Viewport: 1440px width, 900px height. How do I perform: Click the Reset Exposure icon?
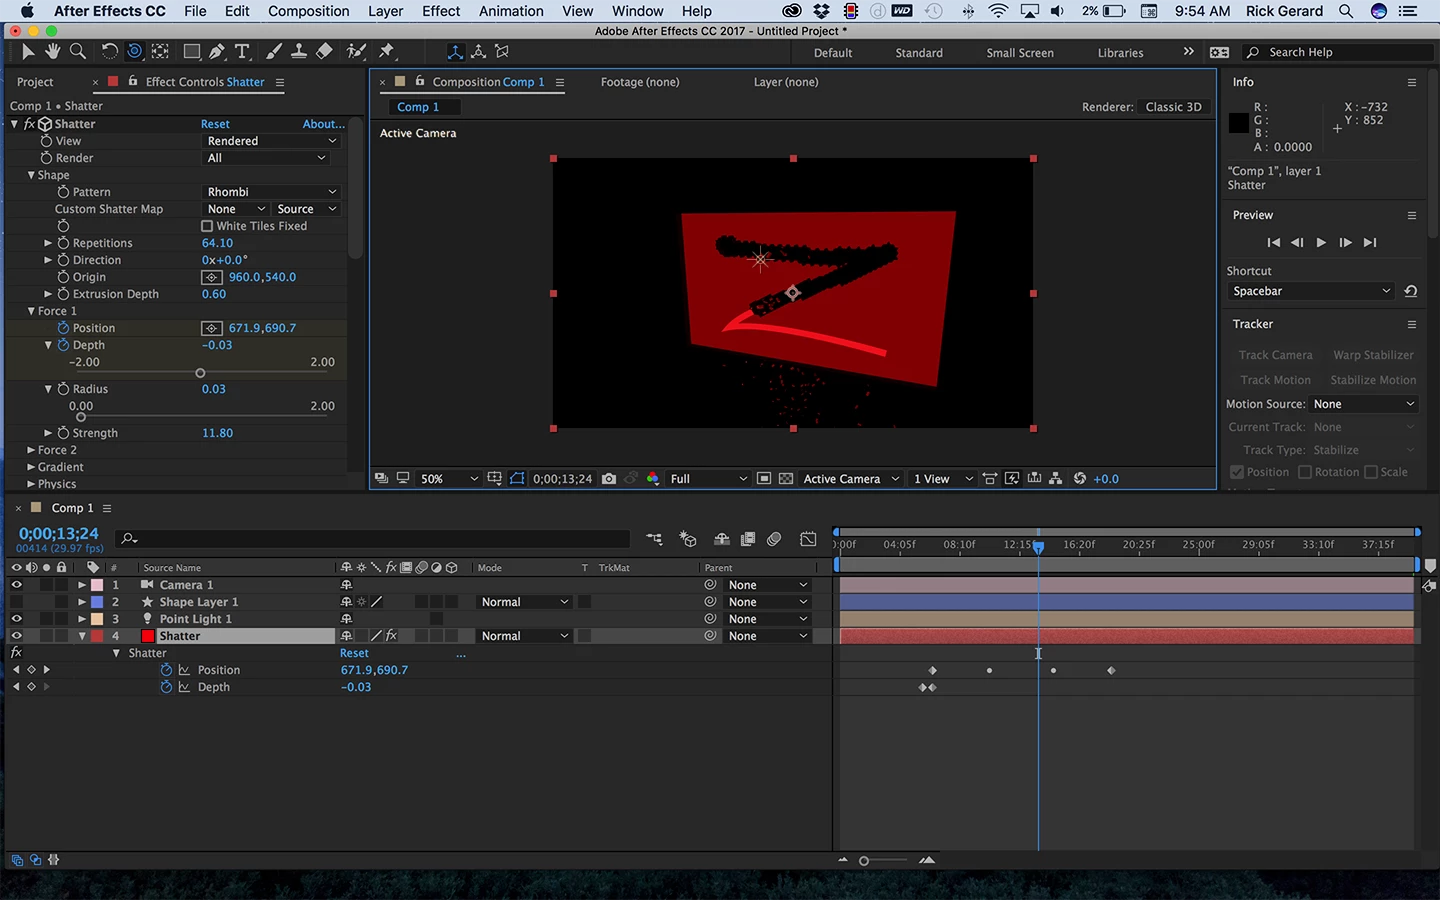tap(1080, 479)
